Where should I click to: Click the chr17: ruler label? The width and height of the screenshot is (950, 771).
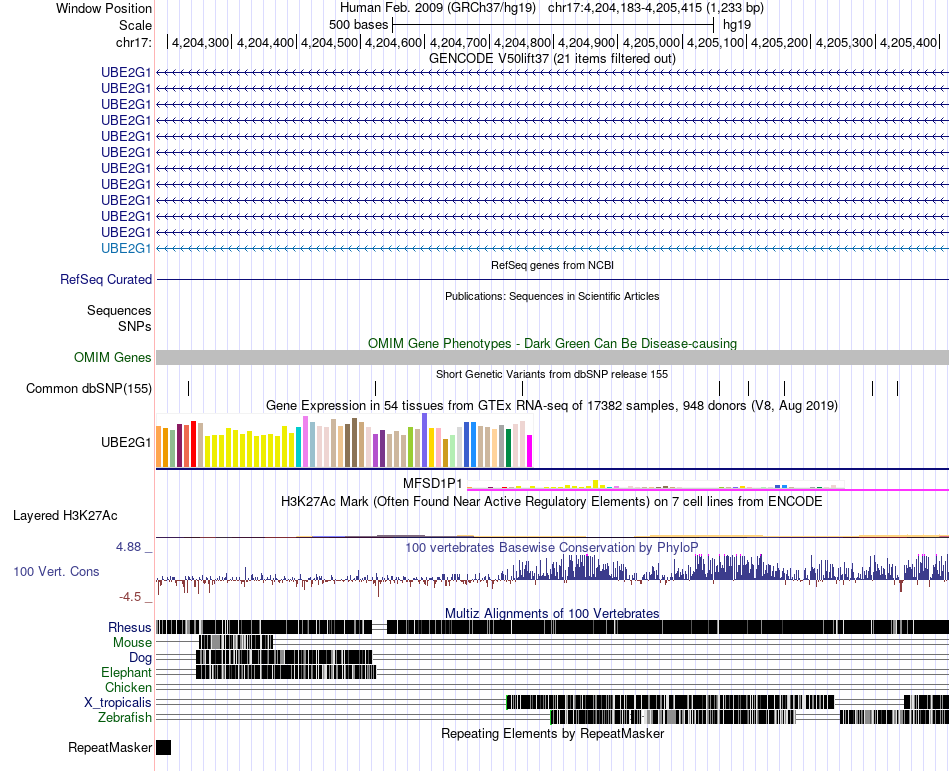tap(133, 42)
